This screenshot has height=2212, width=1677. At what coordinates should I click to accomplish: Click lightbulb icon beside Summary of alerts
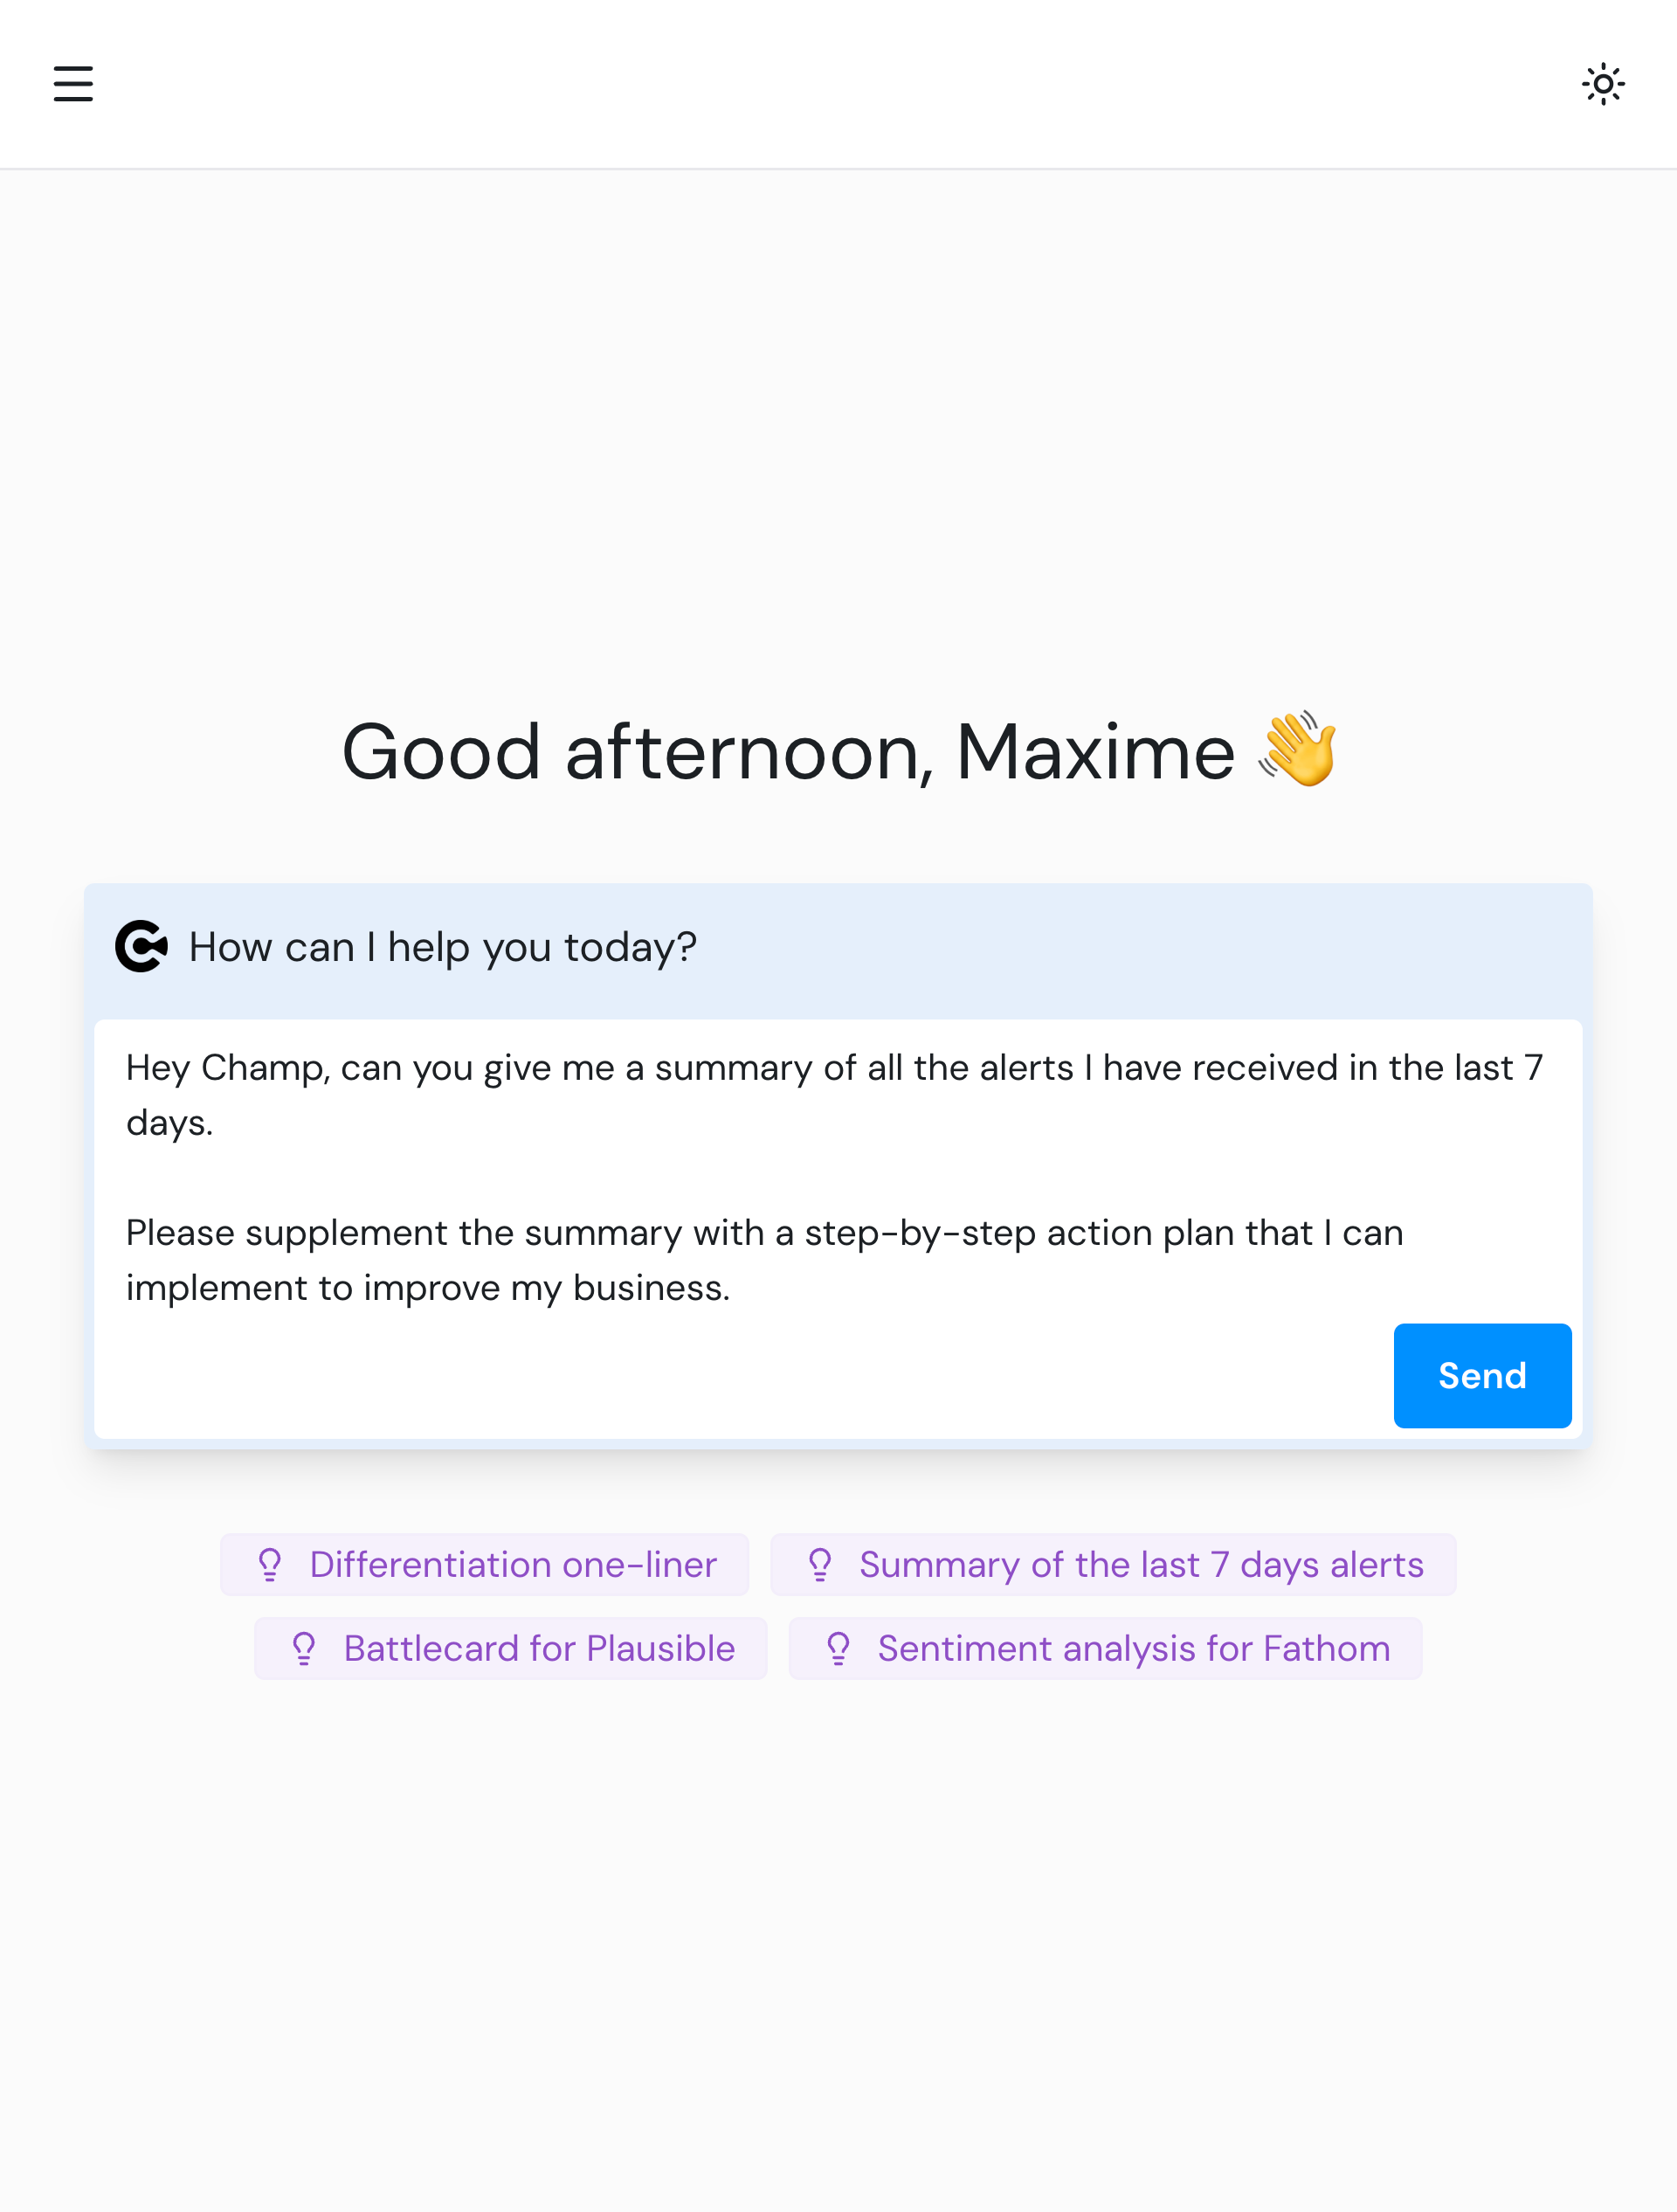click(x=820, y=1564)
